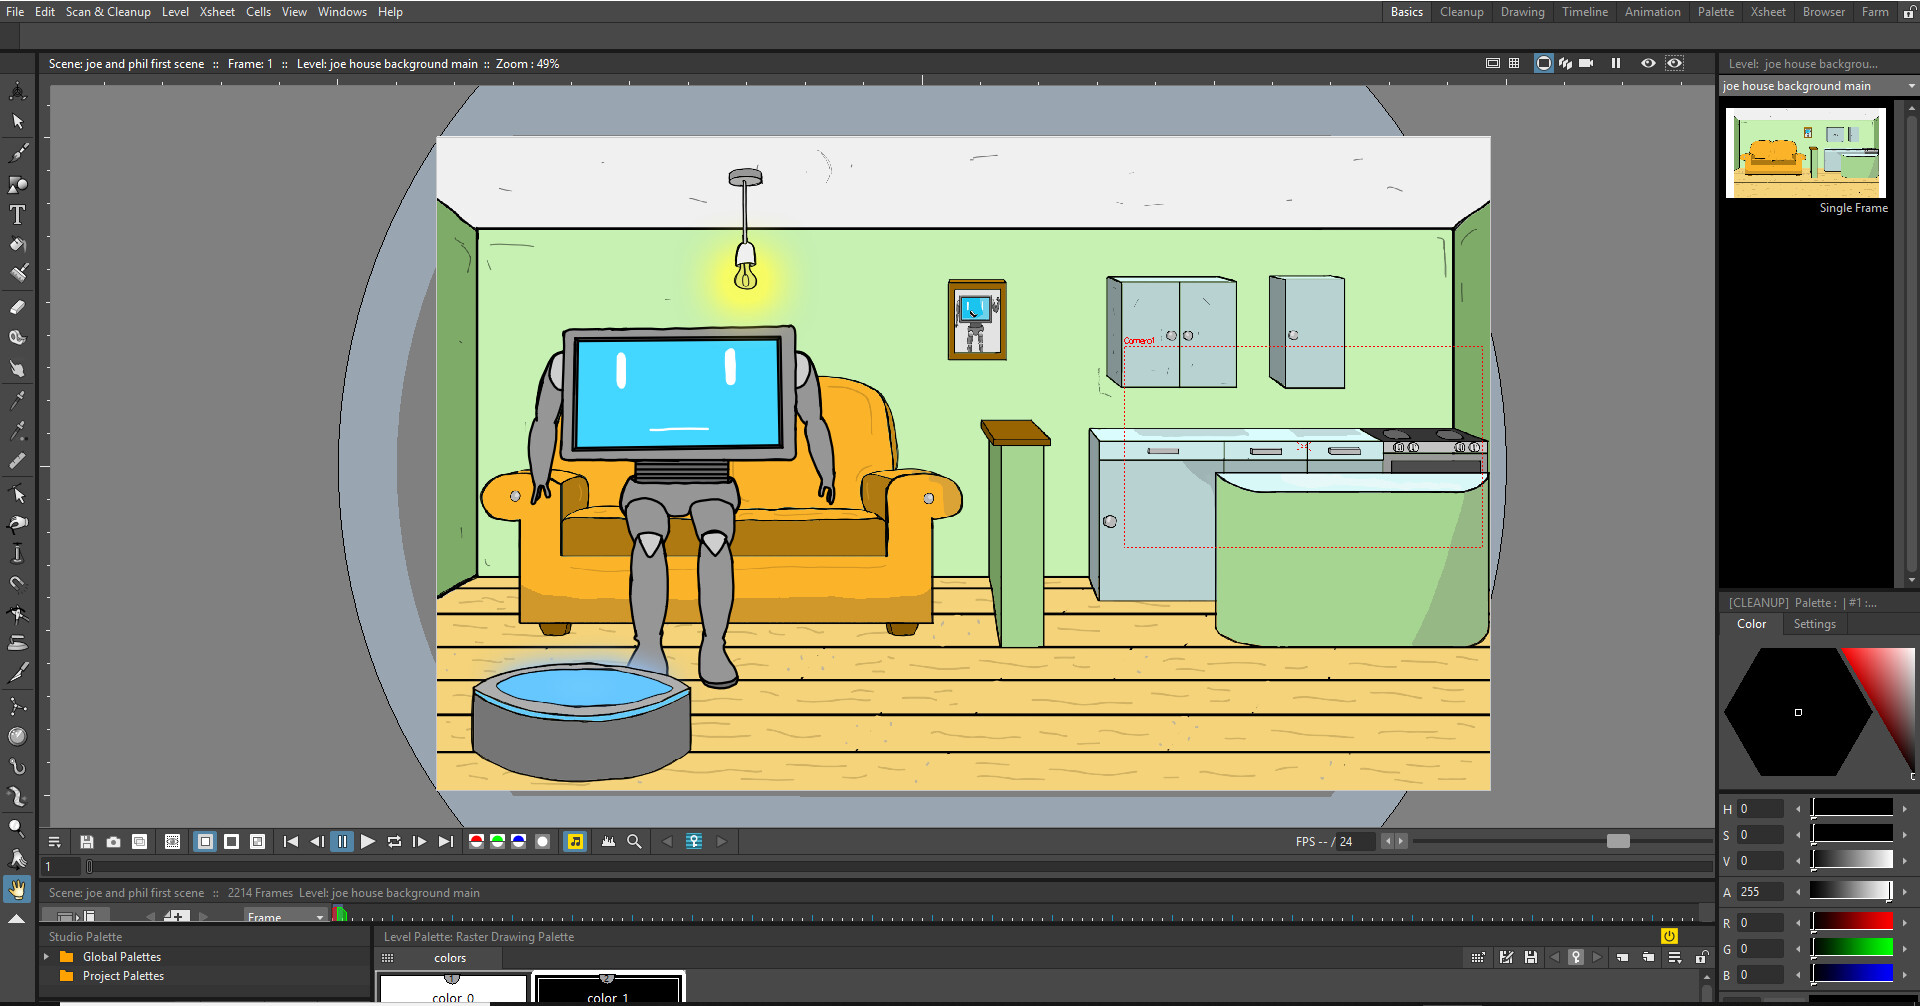Toggle the loop playback button
This screenshot has height=1006, width=1920.
tap(394, 842)
